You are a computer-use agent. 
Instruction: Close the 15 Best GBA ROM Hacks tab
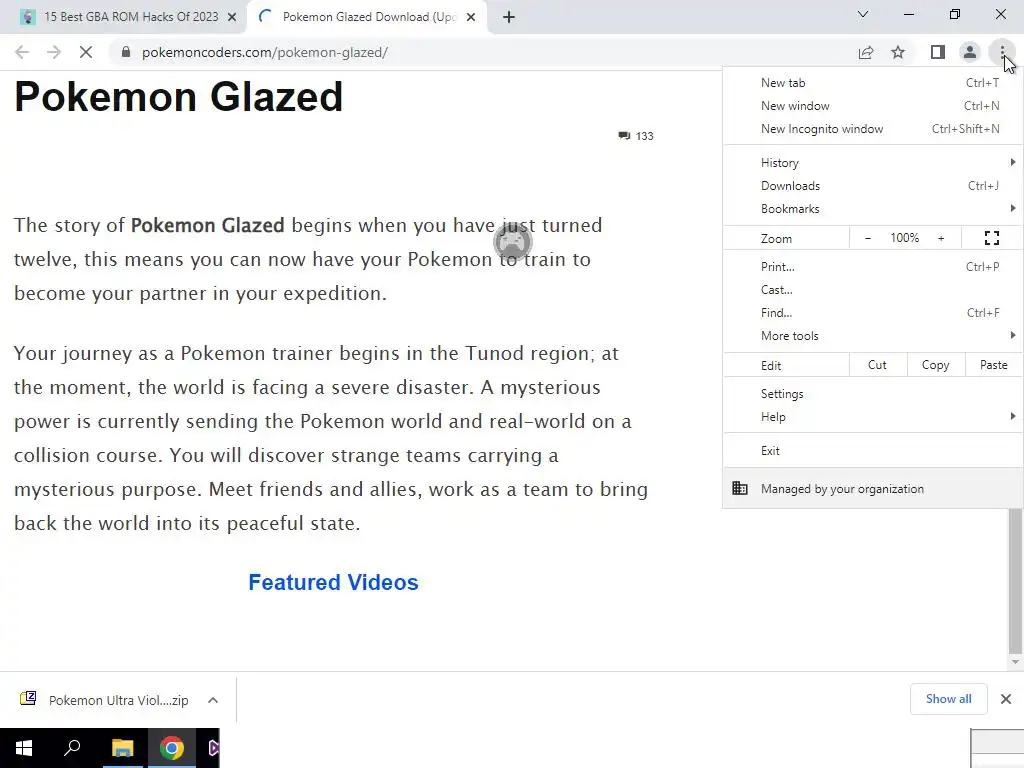point(232,17)
